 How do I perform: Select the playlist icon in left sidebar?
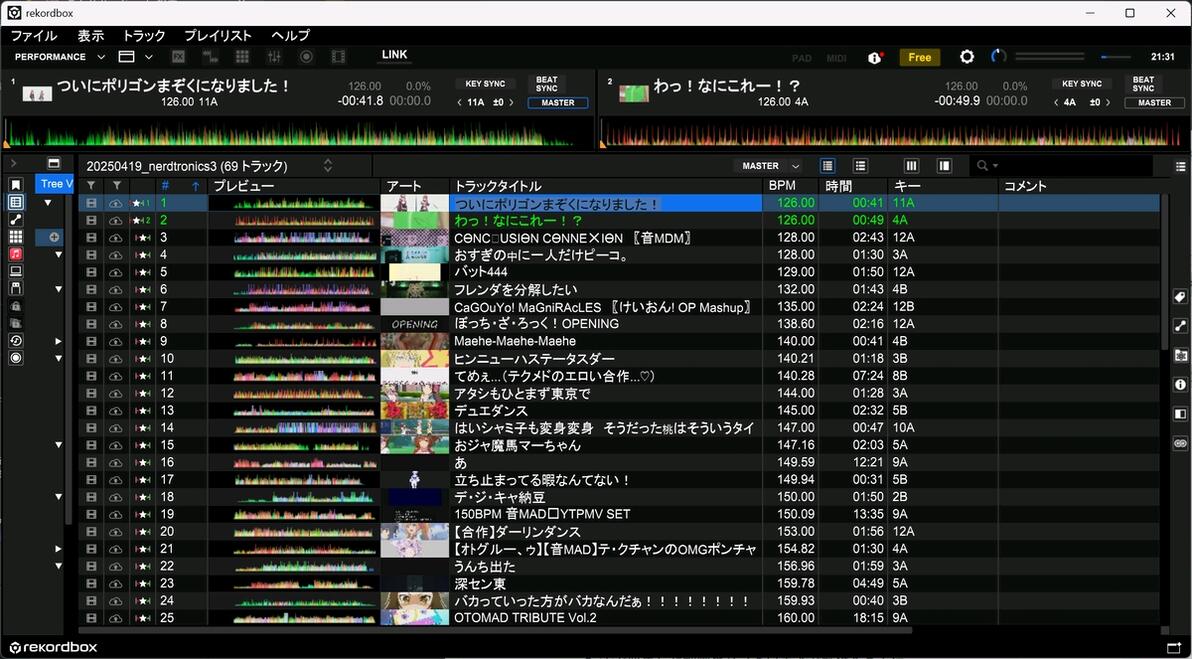click(16, 202)
